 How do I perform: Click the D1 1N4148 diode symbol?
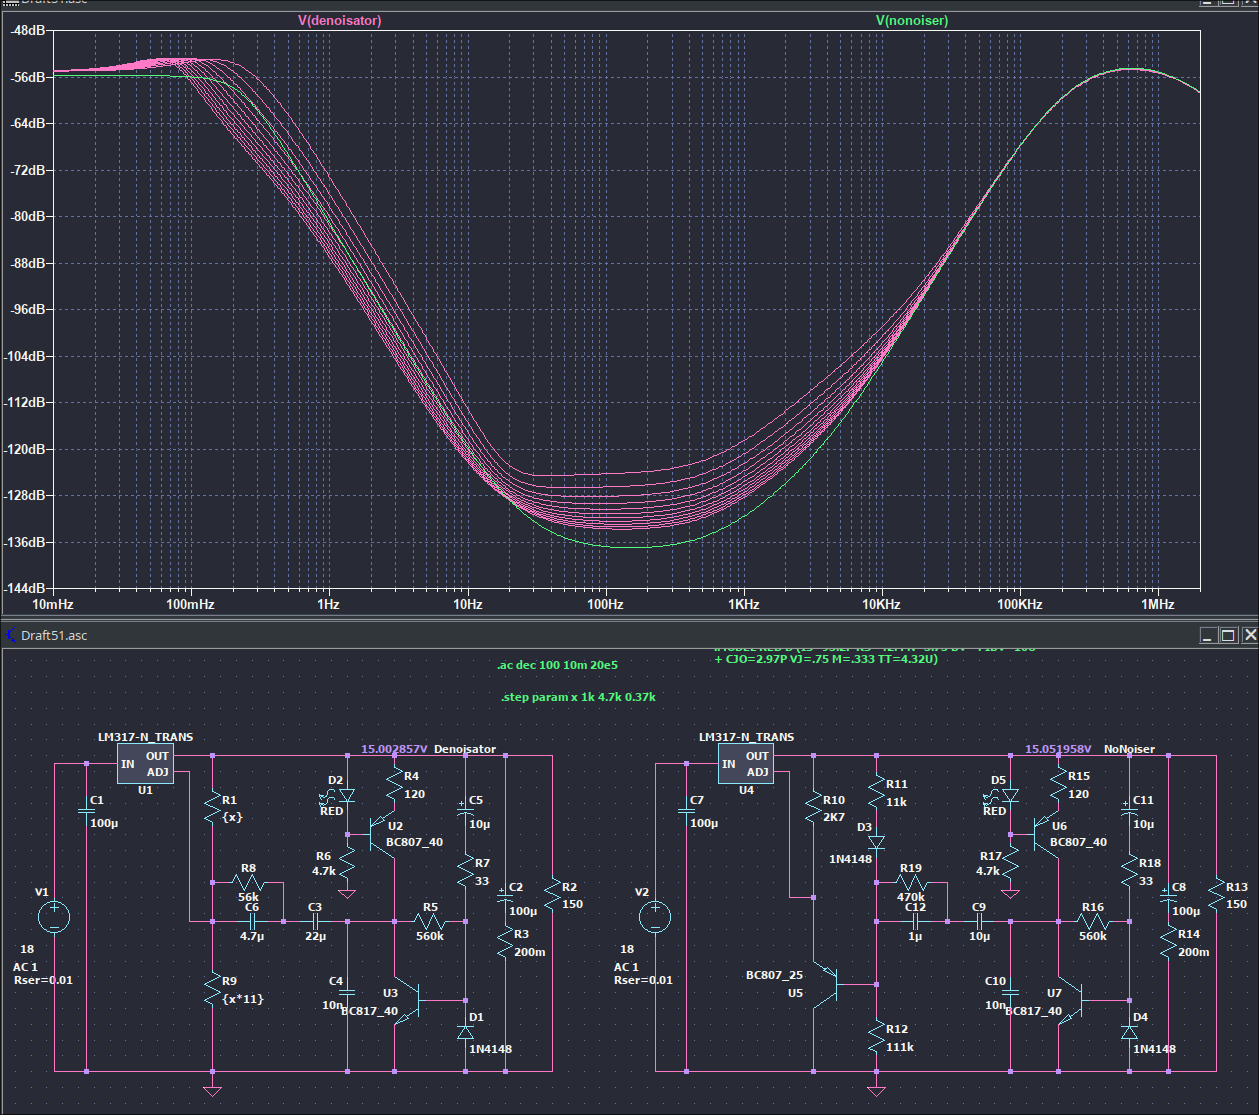click(x=466, y=1031)
